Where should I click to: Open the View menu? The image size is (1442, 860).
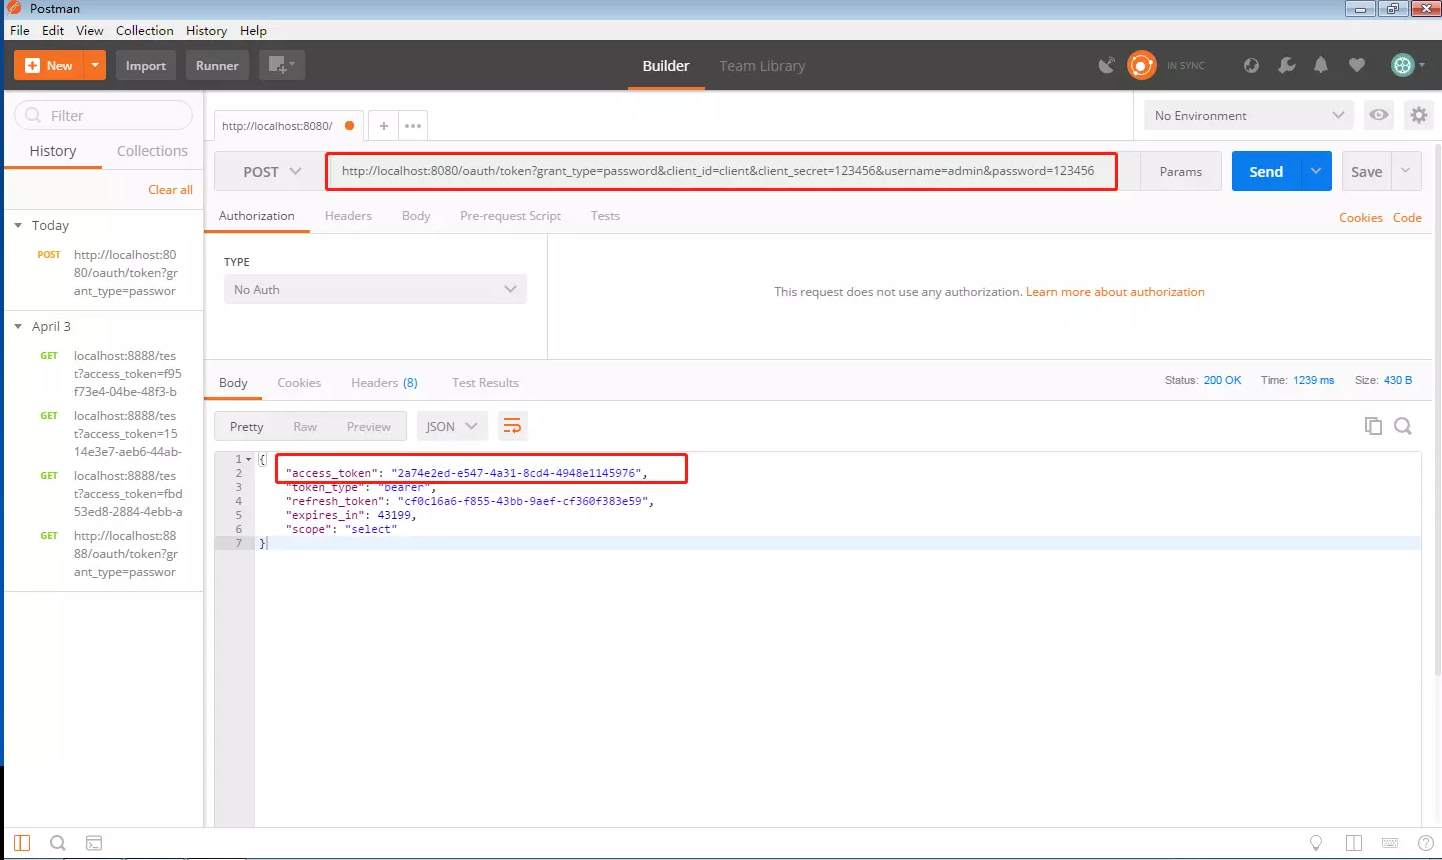pos(90,30)
